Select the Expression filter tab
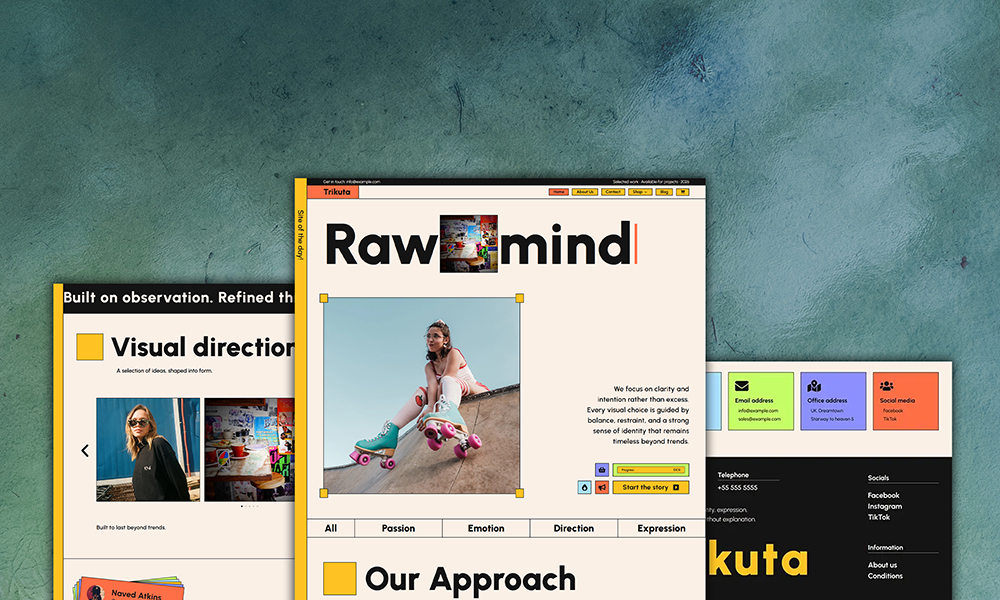1000x600 pixels. 661,528
